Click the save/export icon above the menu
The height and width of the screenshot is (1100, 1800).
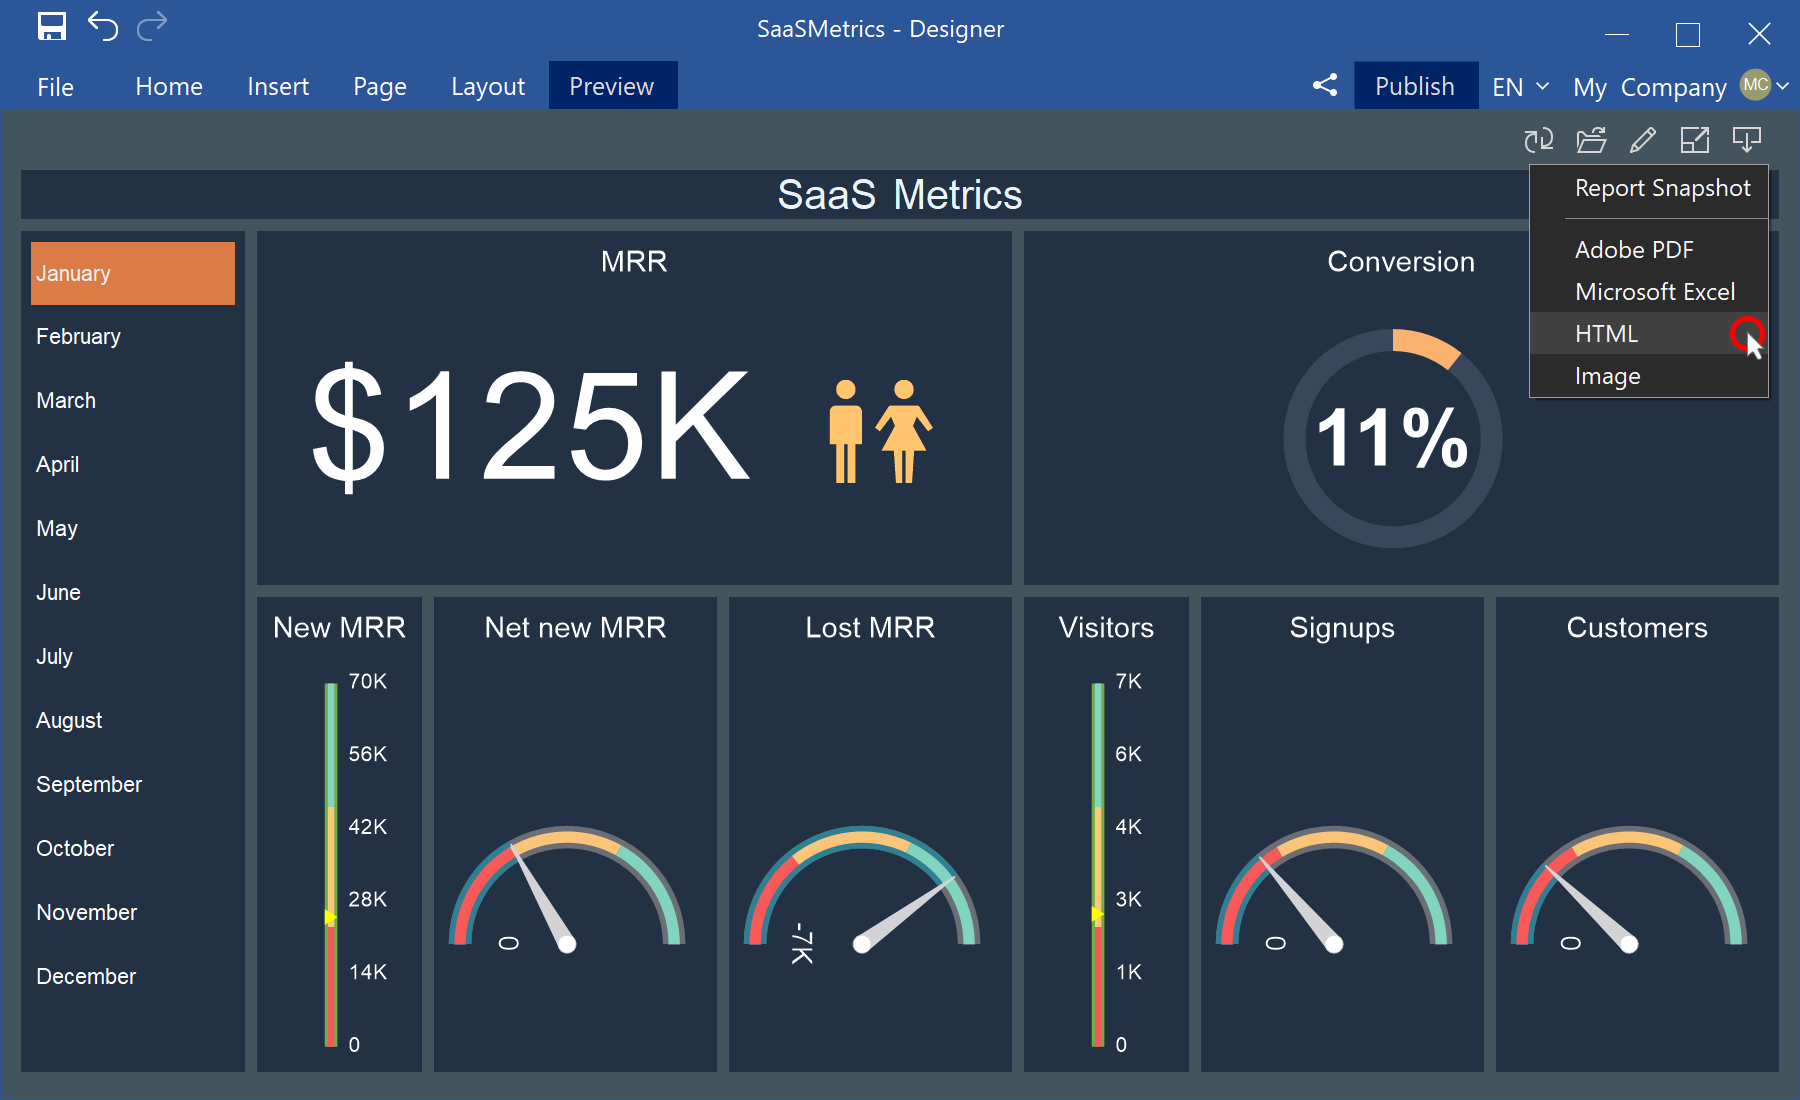(1747, 140)
